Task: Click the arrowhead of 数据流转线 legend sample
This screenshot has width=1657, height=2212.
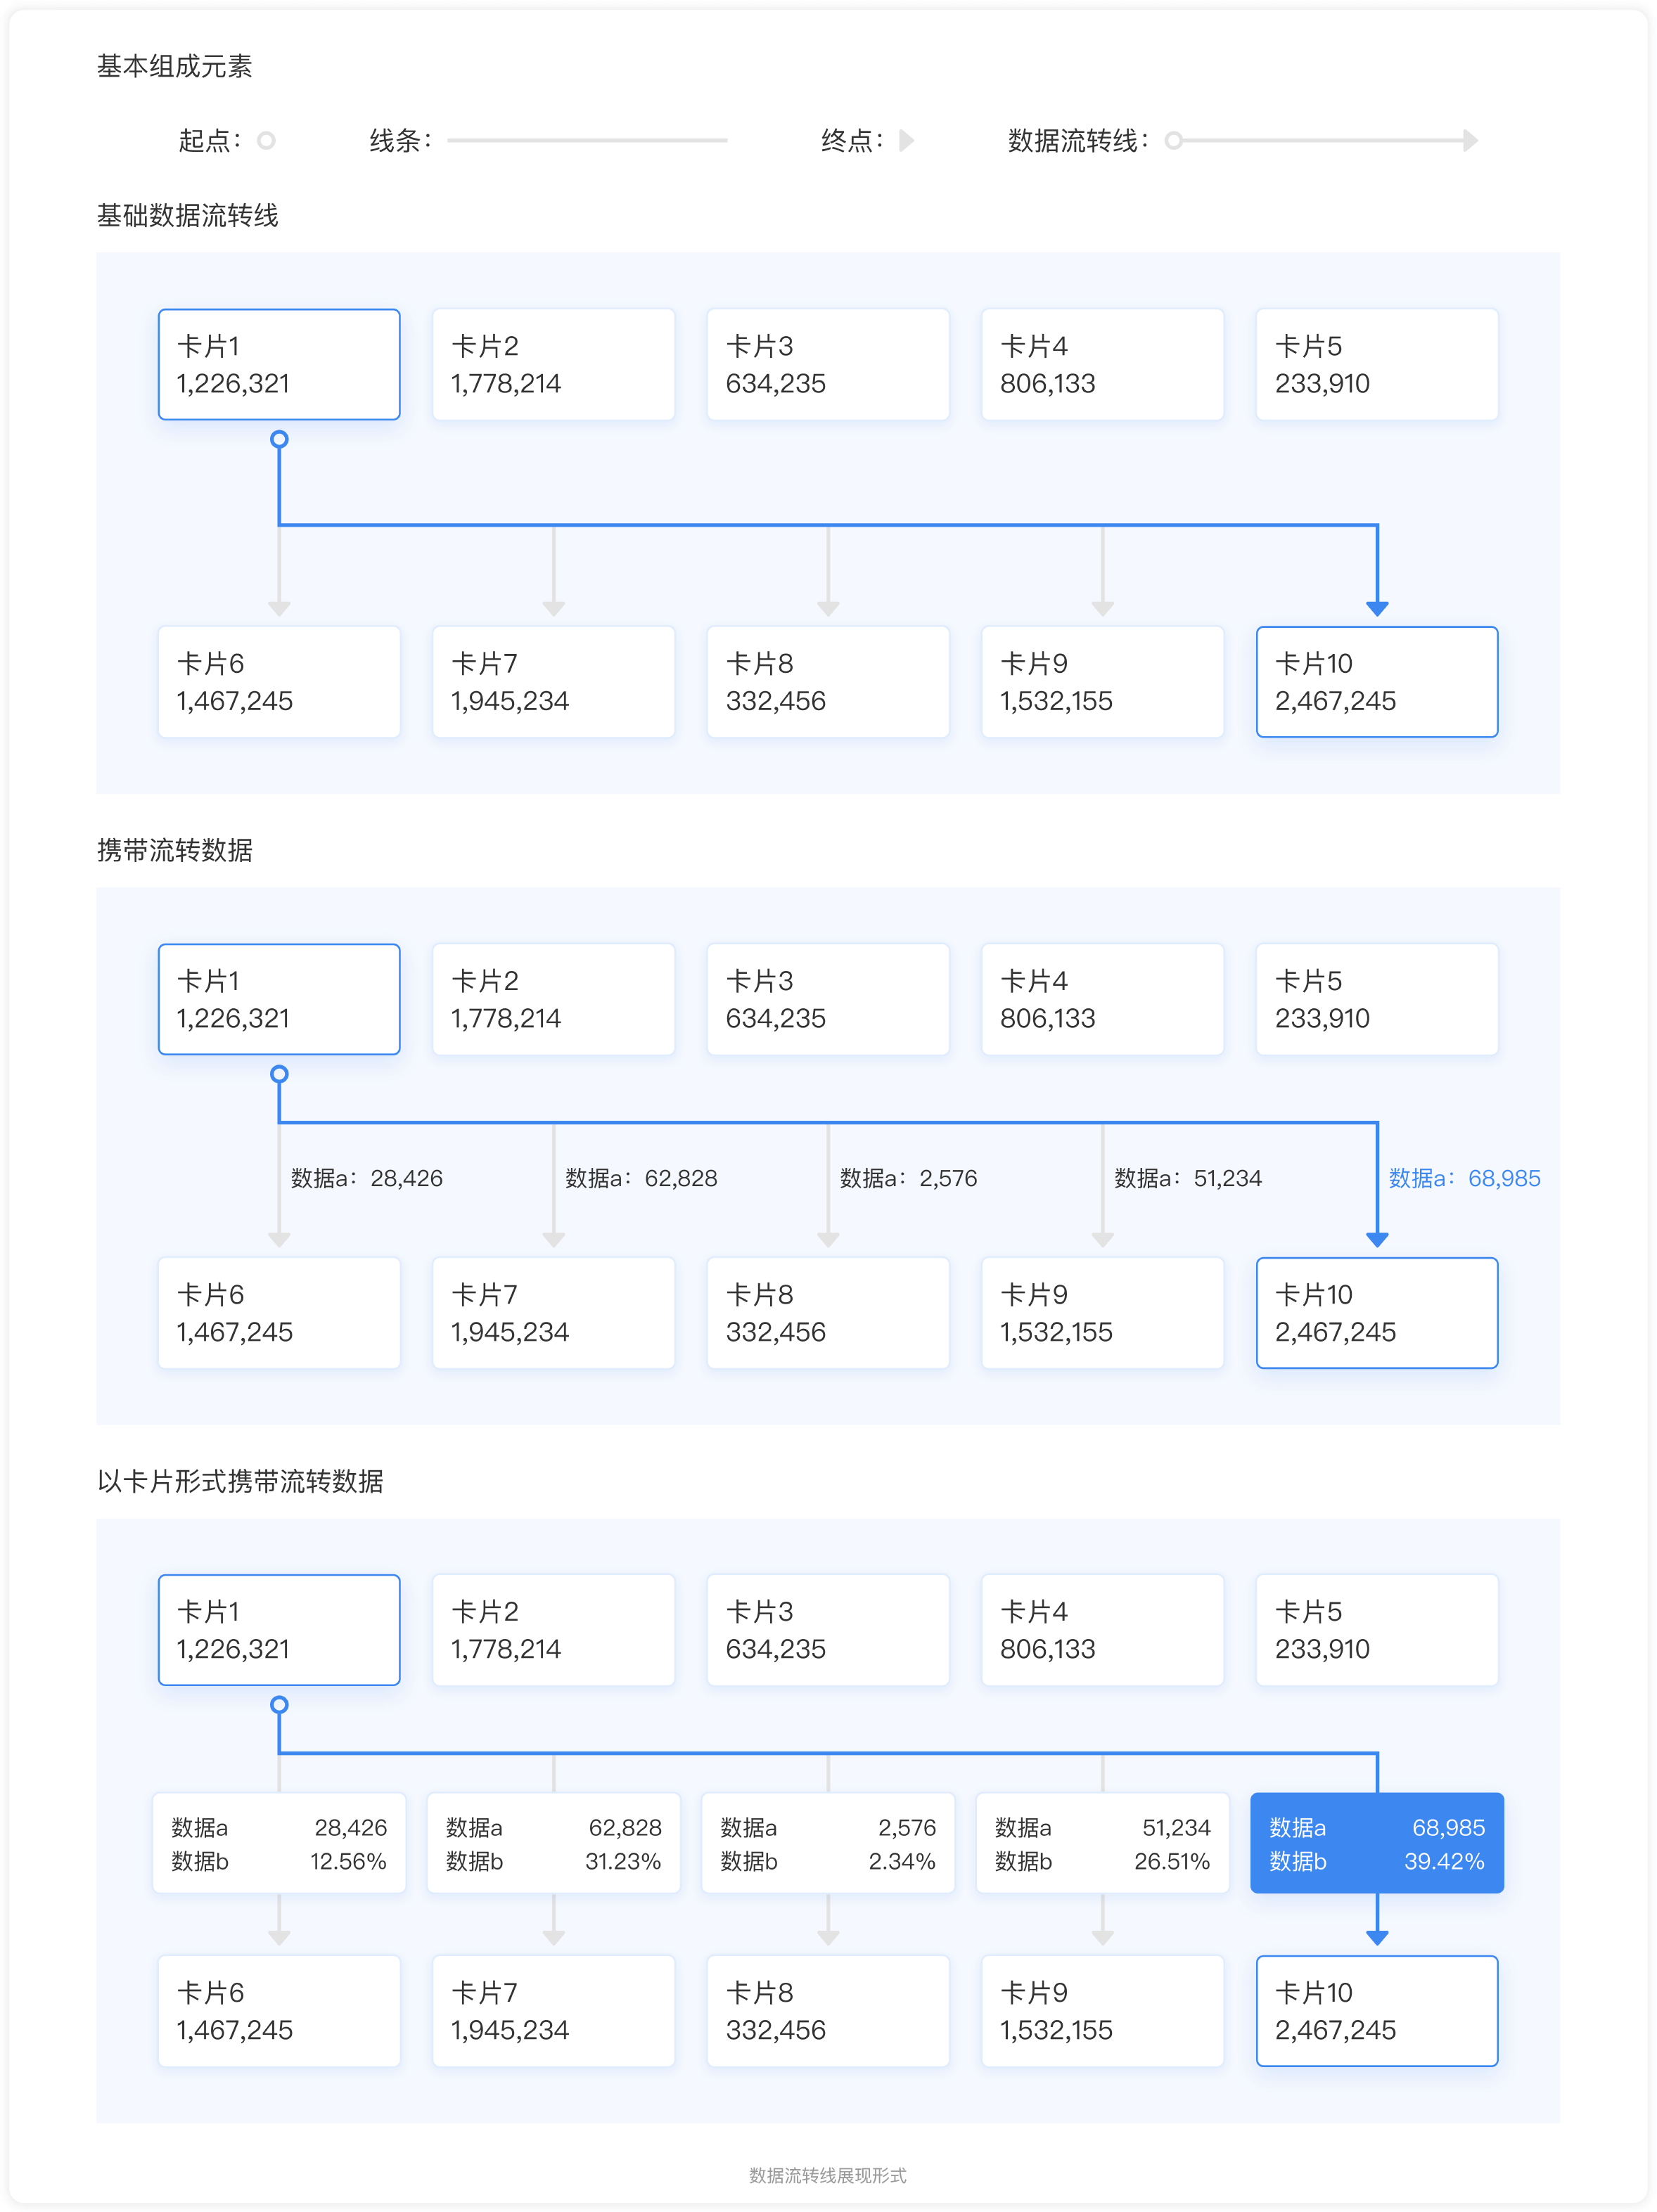Action: [x=1470, y=140]
